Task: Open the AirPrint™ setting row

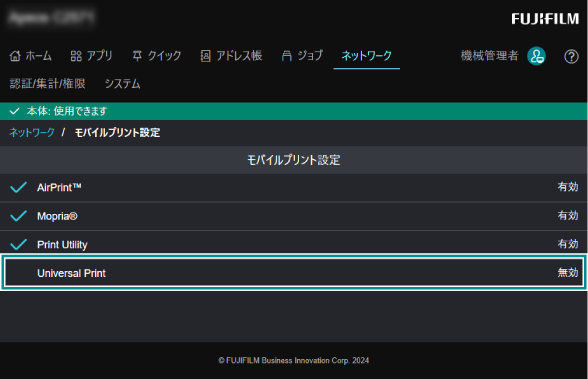Action: tap(294, 187)
